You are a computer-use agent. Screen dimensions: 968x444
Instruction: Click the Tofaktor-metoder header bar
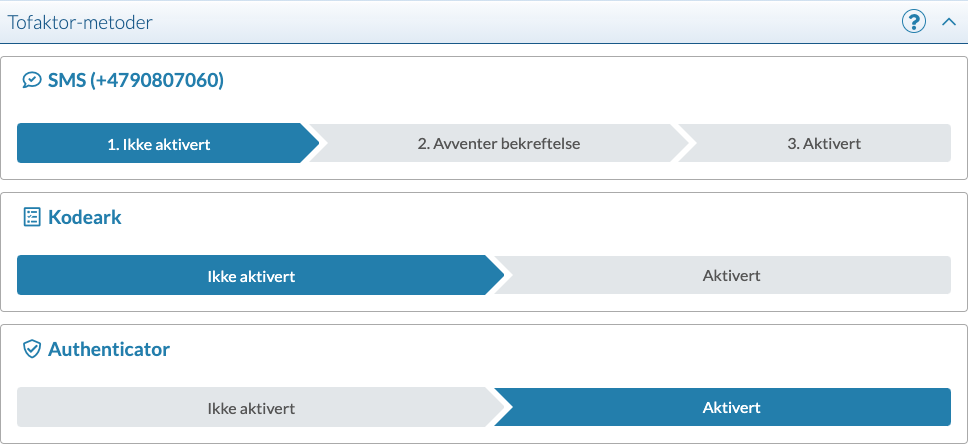[x=500, y=22]
